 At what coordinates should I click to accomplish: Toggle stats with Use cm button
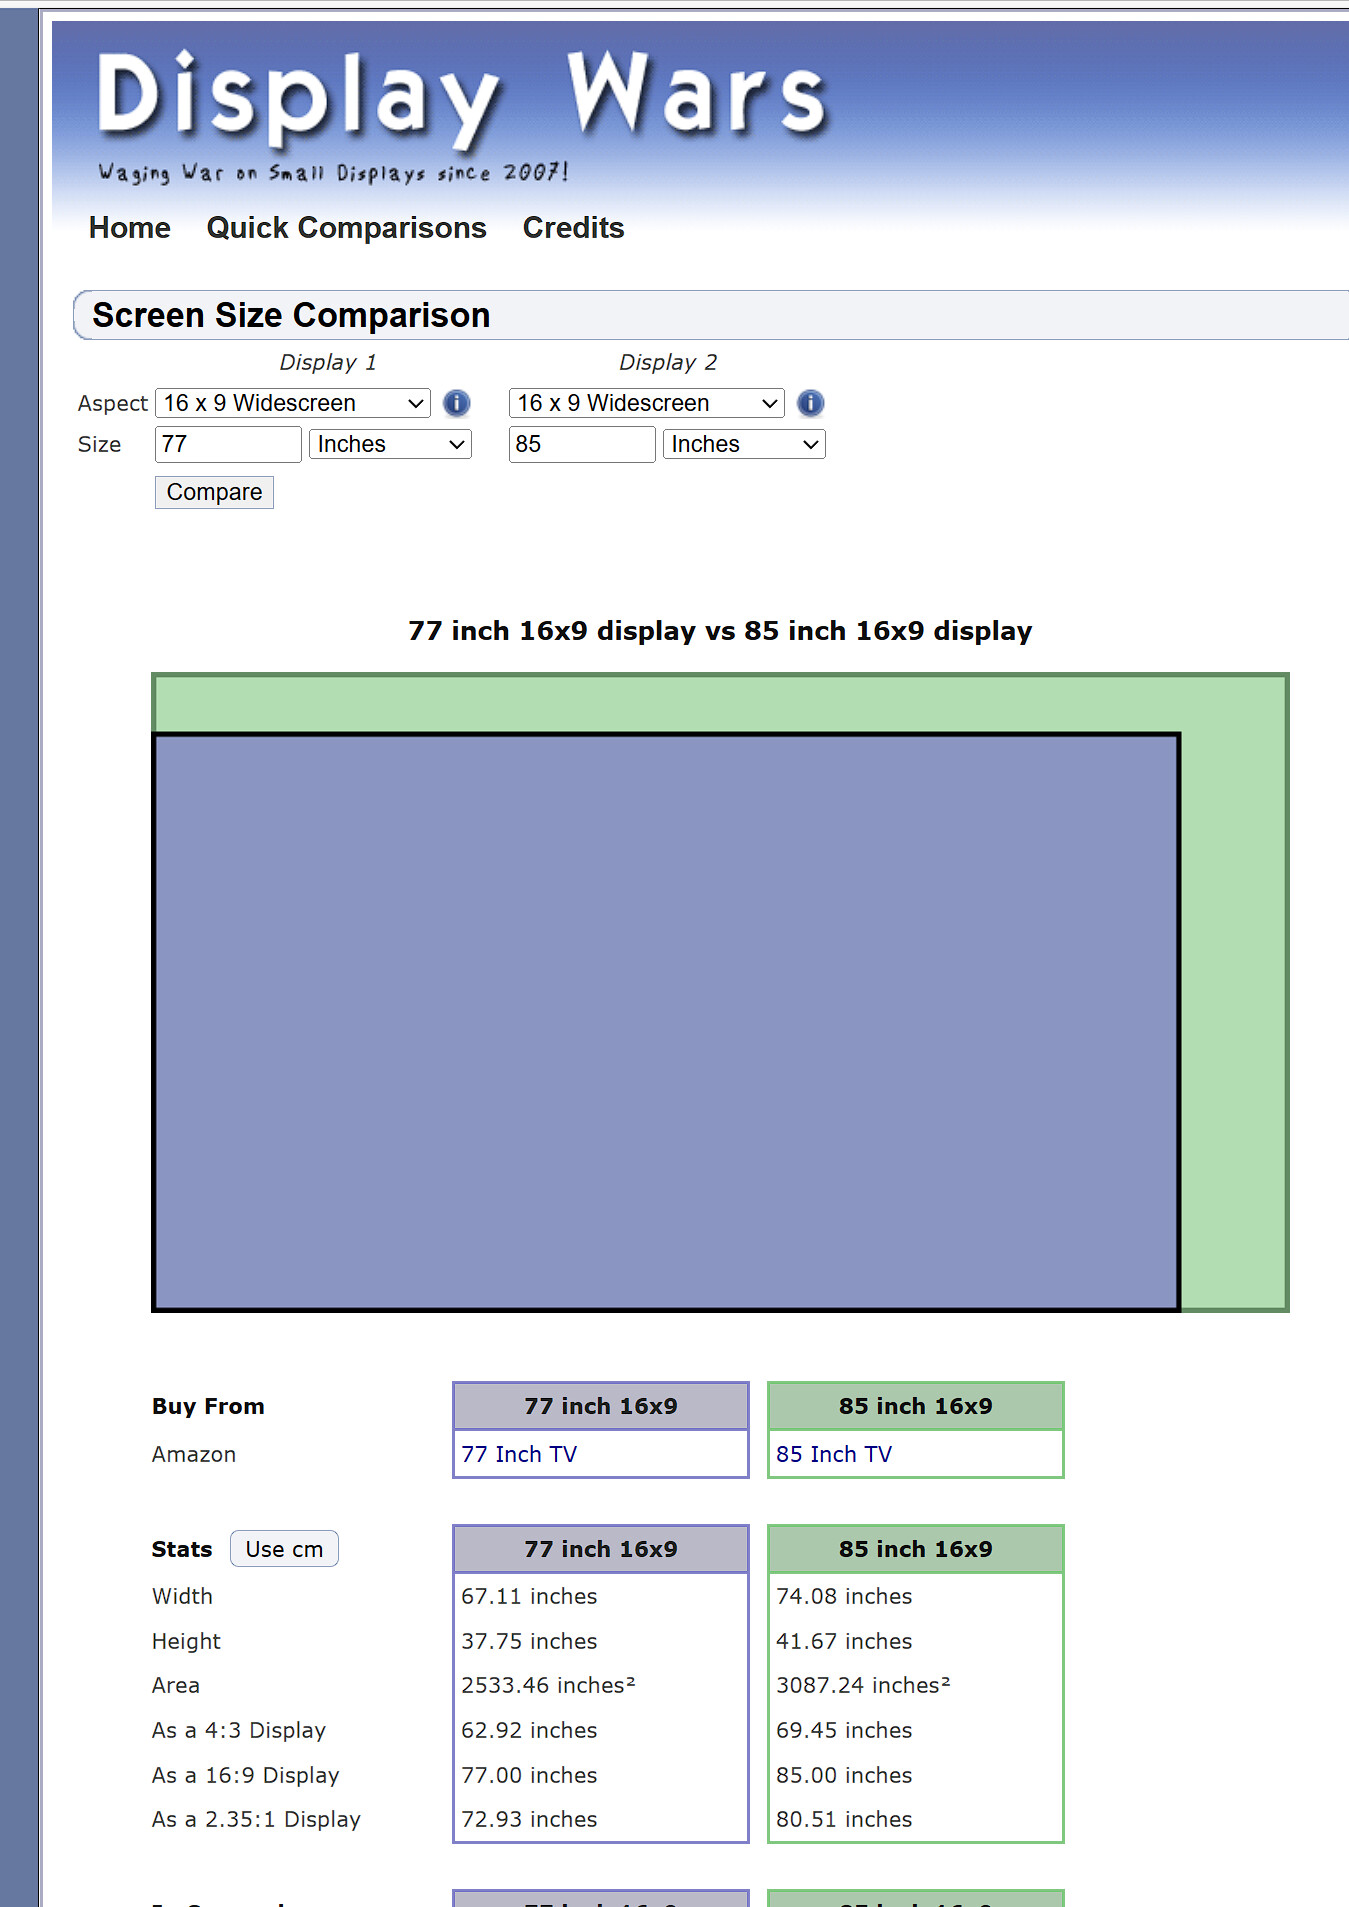pyautogui.click(x=284, y=1549)
